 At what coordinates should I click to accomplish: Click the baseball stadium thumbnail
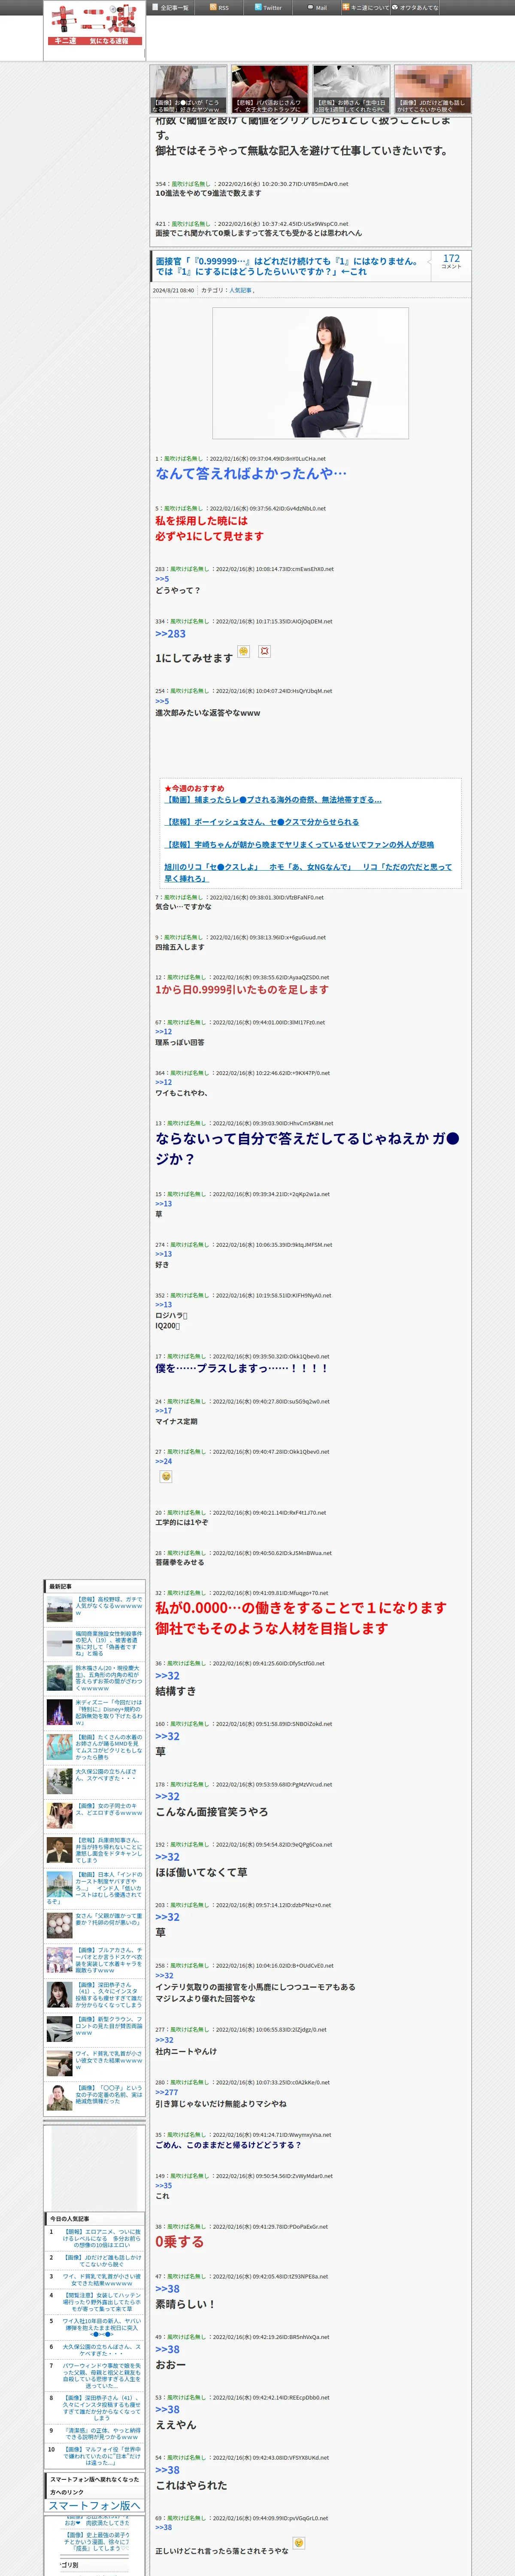59,1609
